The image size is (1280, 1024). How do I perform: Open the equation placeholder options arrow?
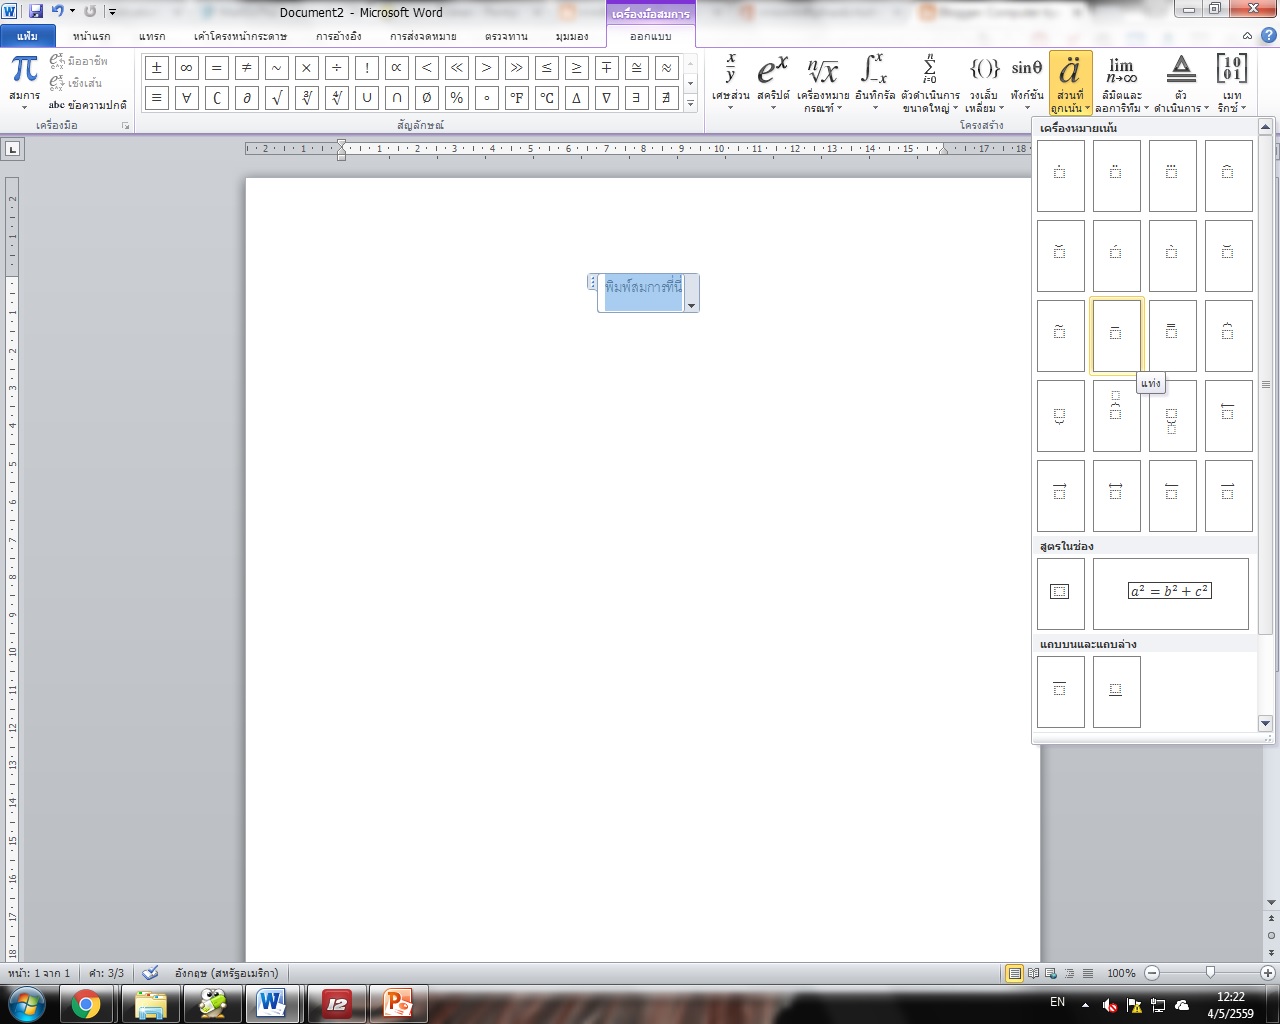pos(691,305)
